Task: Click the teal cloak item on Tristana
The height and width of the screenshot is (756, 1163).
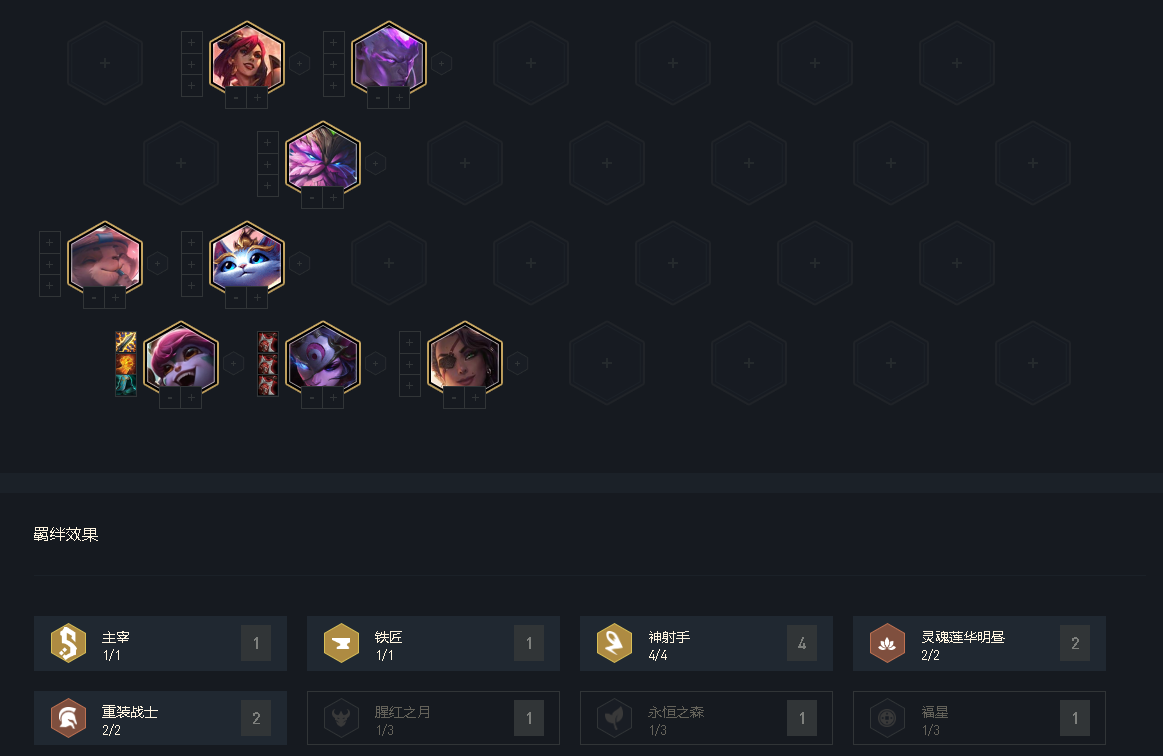Action: 126,385
